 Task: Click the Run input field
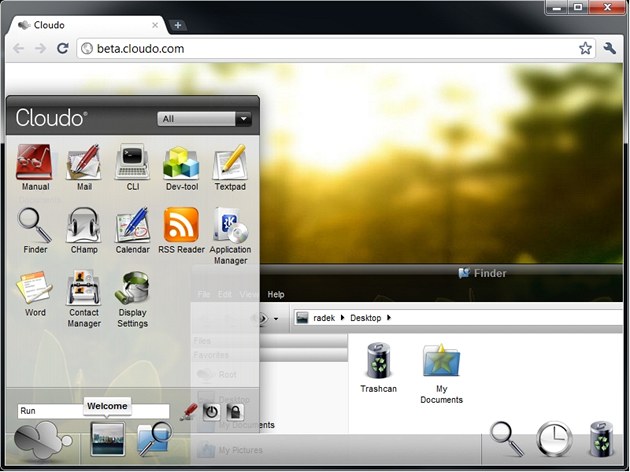(93, 411)
